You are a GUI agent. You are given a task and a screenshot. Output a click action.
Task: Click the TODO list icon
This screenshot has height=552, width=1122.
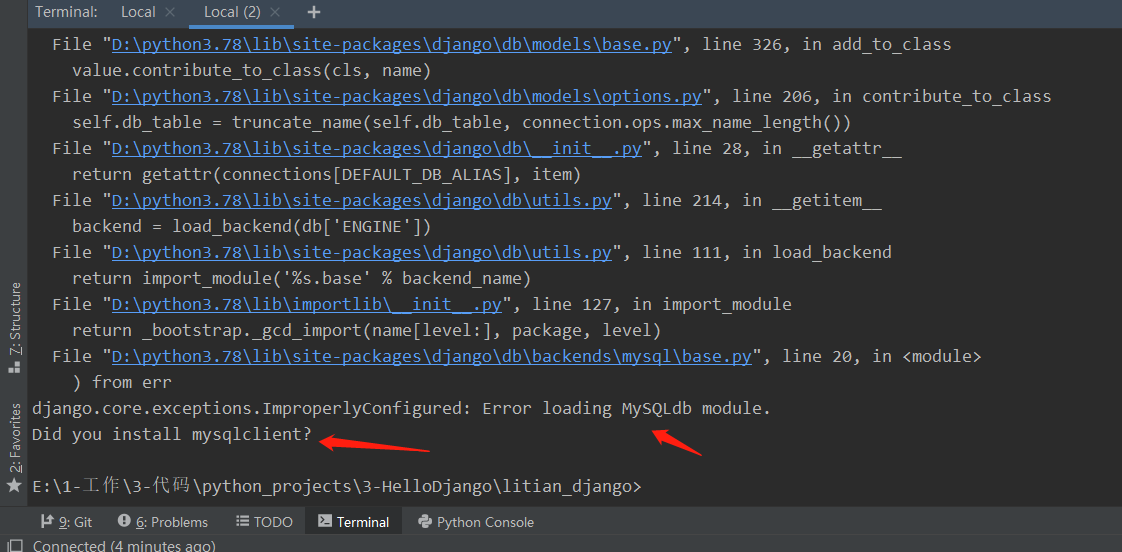tap(243, 521)
